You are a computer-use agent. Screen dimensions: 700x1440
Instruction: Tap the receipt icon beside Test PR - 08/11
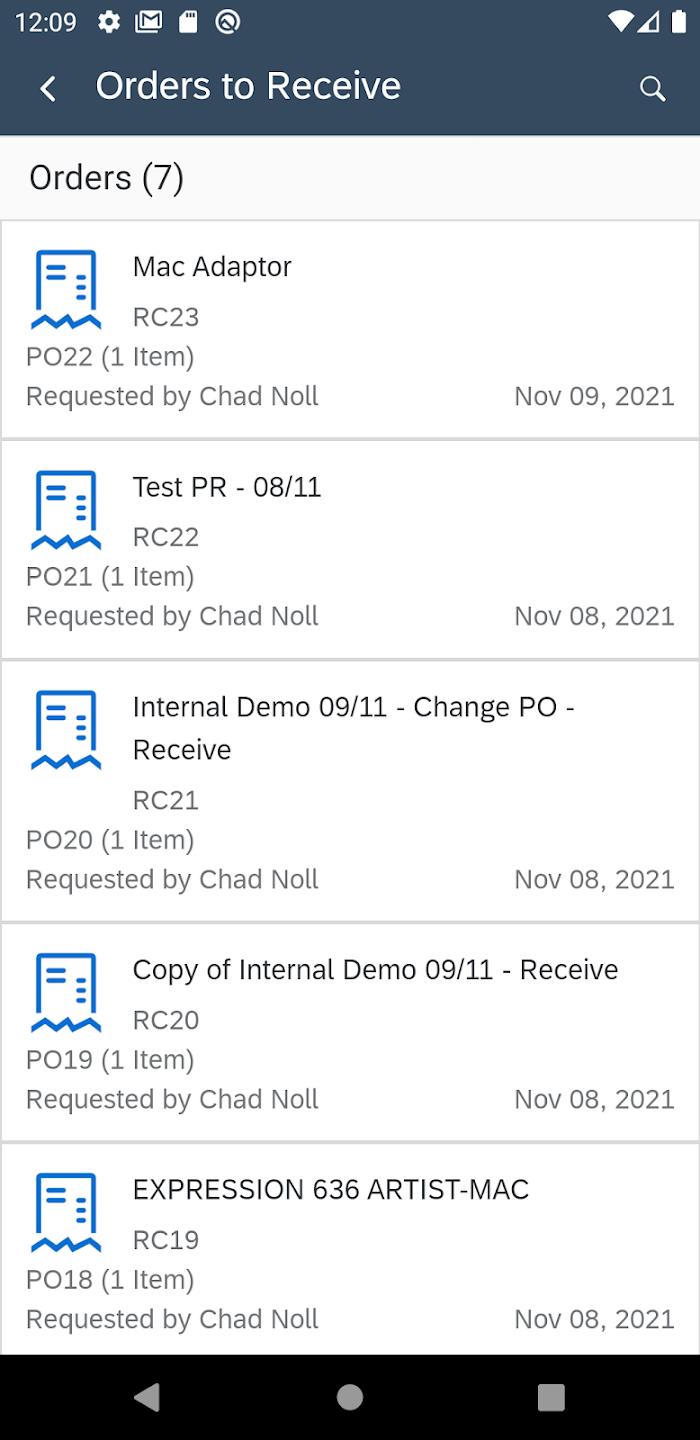(66, 509)
